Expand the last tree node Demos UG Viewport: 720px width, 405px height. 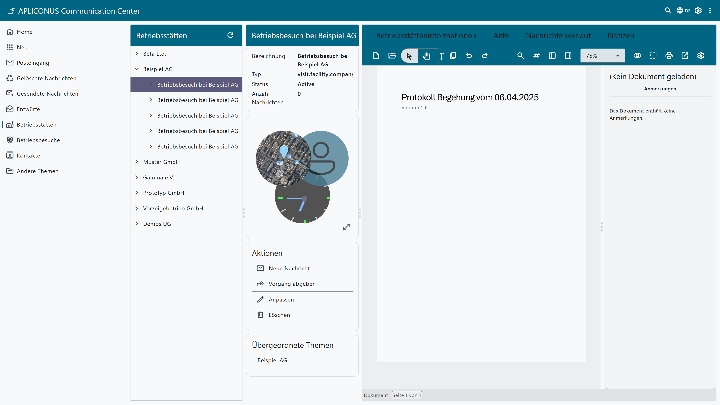[137, 224]
